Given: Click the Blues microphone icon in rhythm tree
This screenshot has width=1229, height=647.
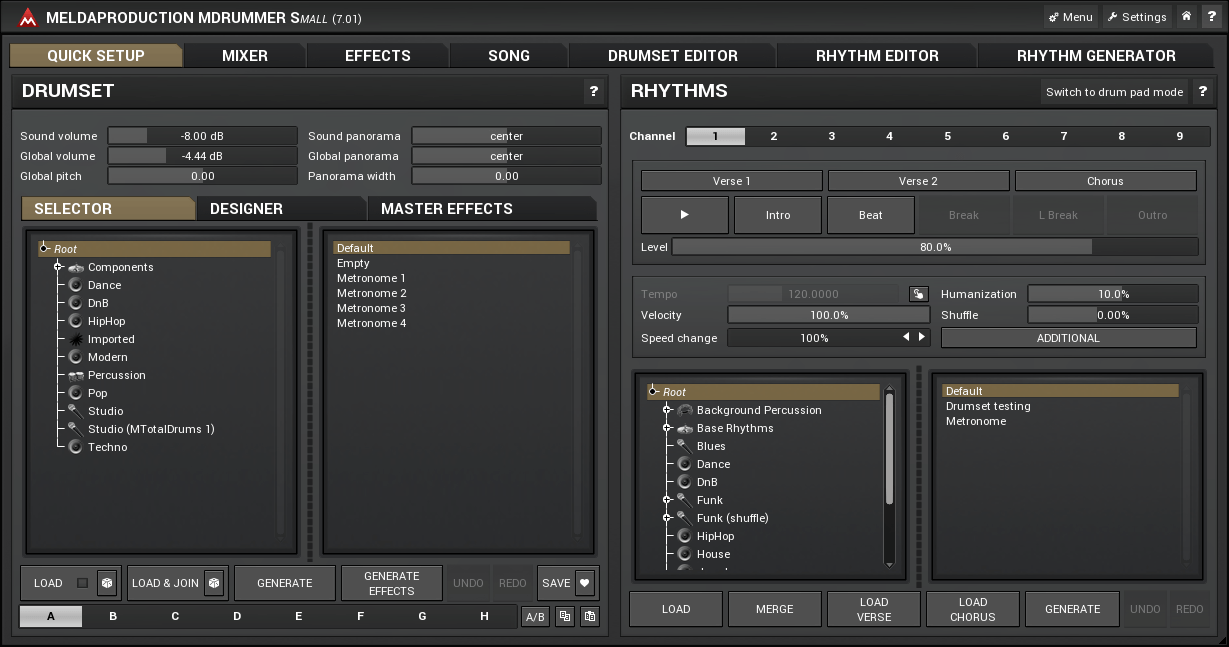Looking at the screenshot, I should (x=685, y=446).
